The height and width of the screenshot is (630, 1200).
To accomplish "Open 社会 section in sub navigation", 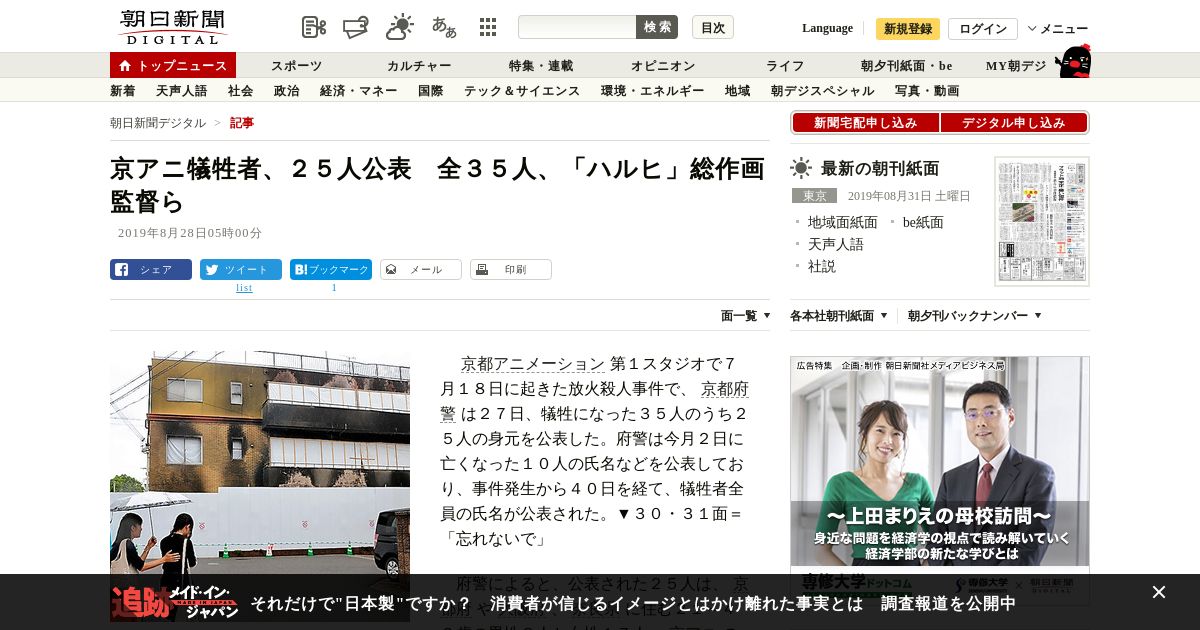I will (241, 91).
